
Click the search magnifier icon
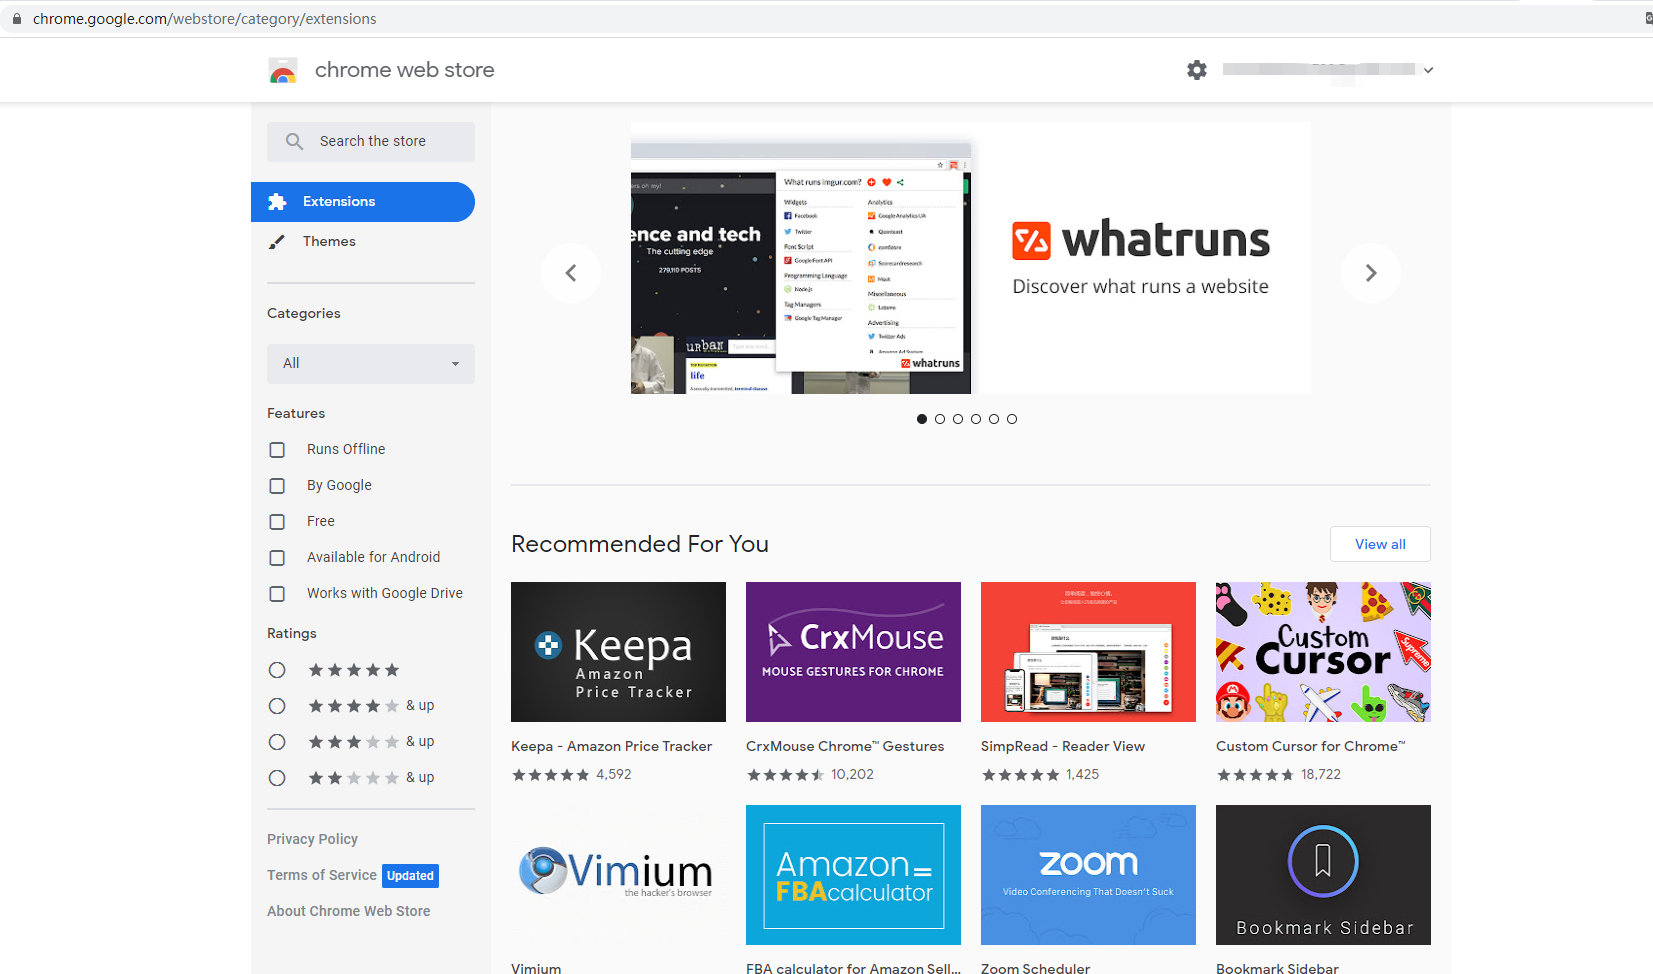(x=294, y=142)
